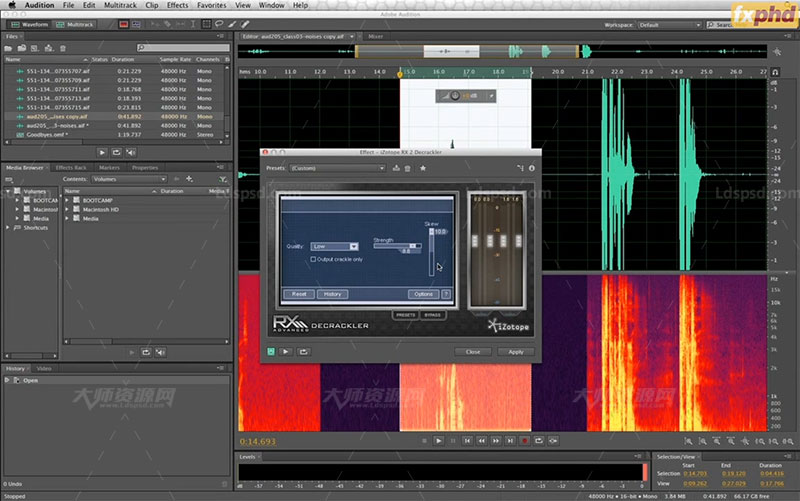Image resolution: width=800 pixels, height=501 pixels.
Task: Switch to Multitrack editor view
Action: click(74, 24)
